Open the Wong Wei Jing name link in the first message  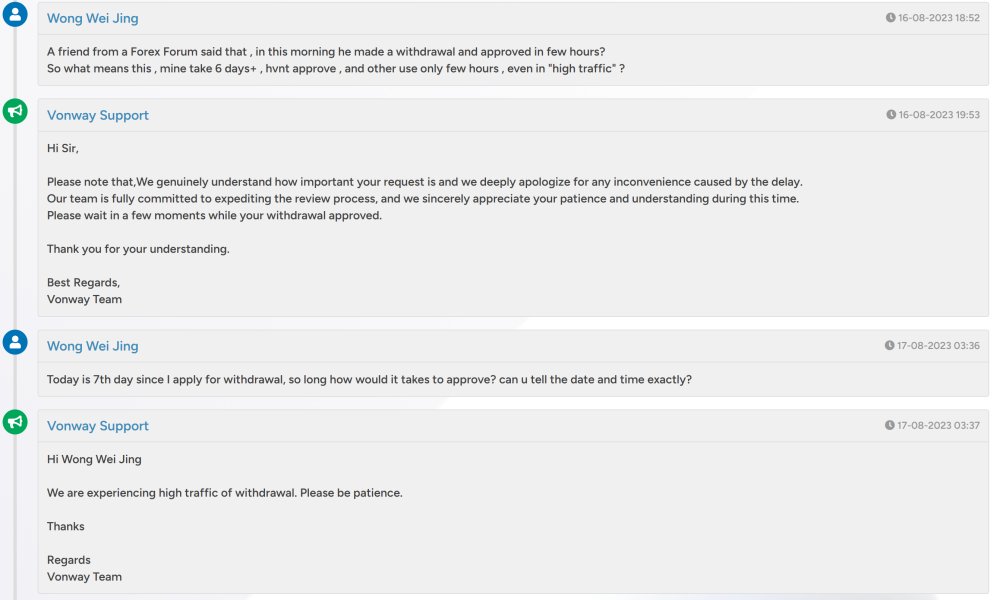click(92, 18)
